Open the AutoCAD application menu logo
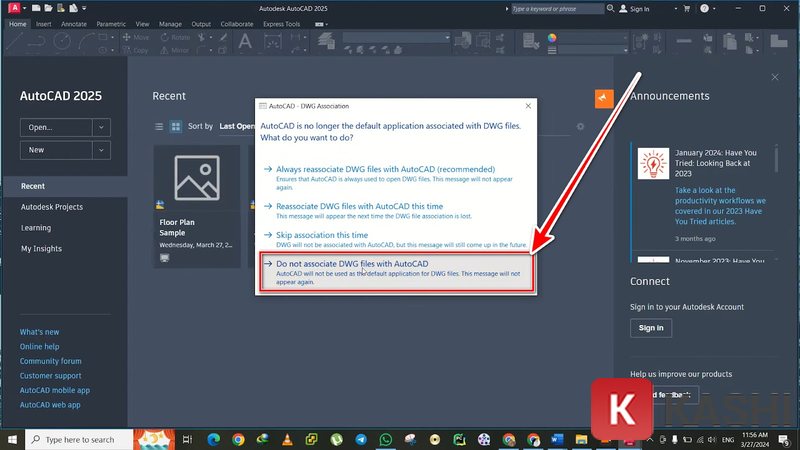Viewport: 800px width, 450px height. coord(14,8)
